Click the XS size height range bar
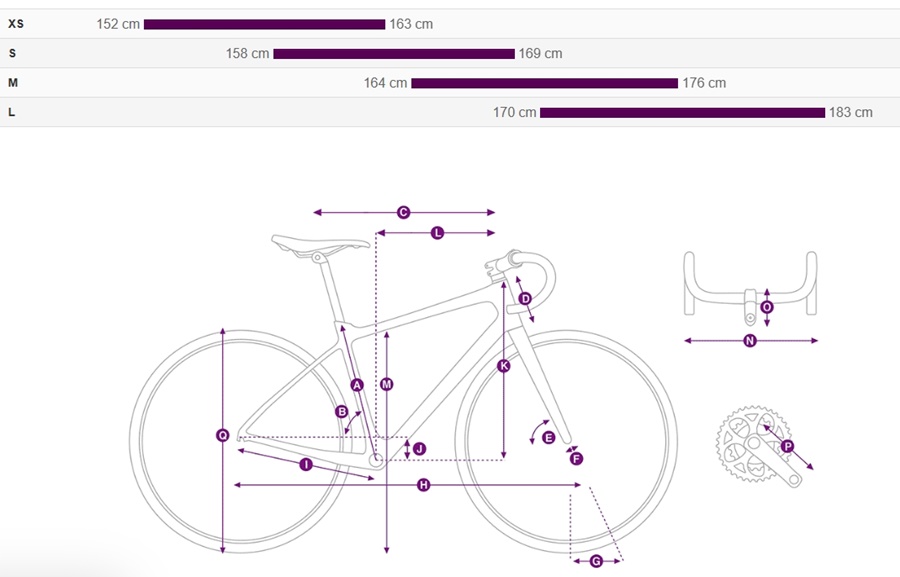900x577 pixels. click(x=264, y=24)
